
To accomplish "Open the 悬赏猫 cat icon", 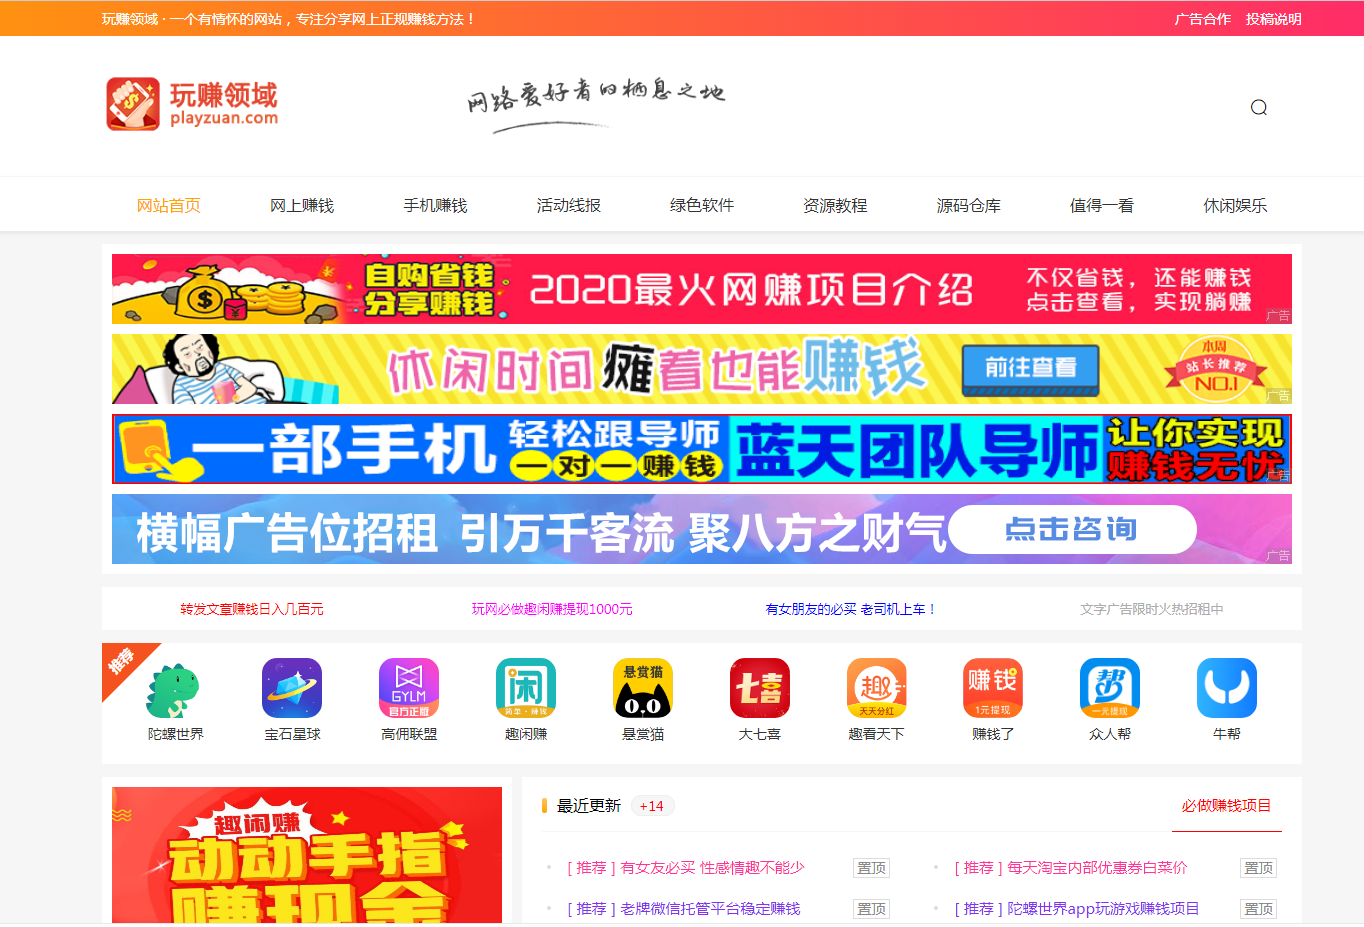I will coord(643,689).
